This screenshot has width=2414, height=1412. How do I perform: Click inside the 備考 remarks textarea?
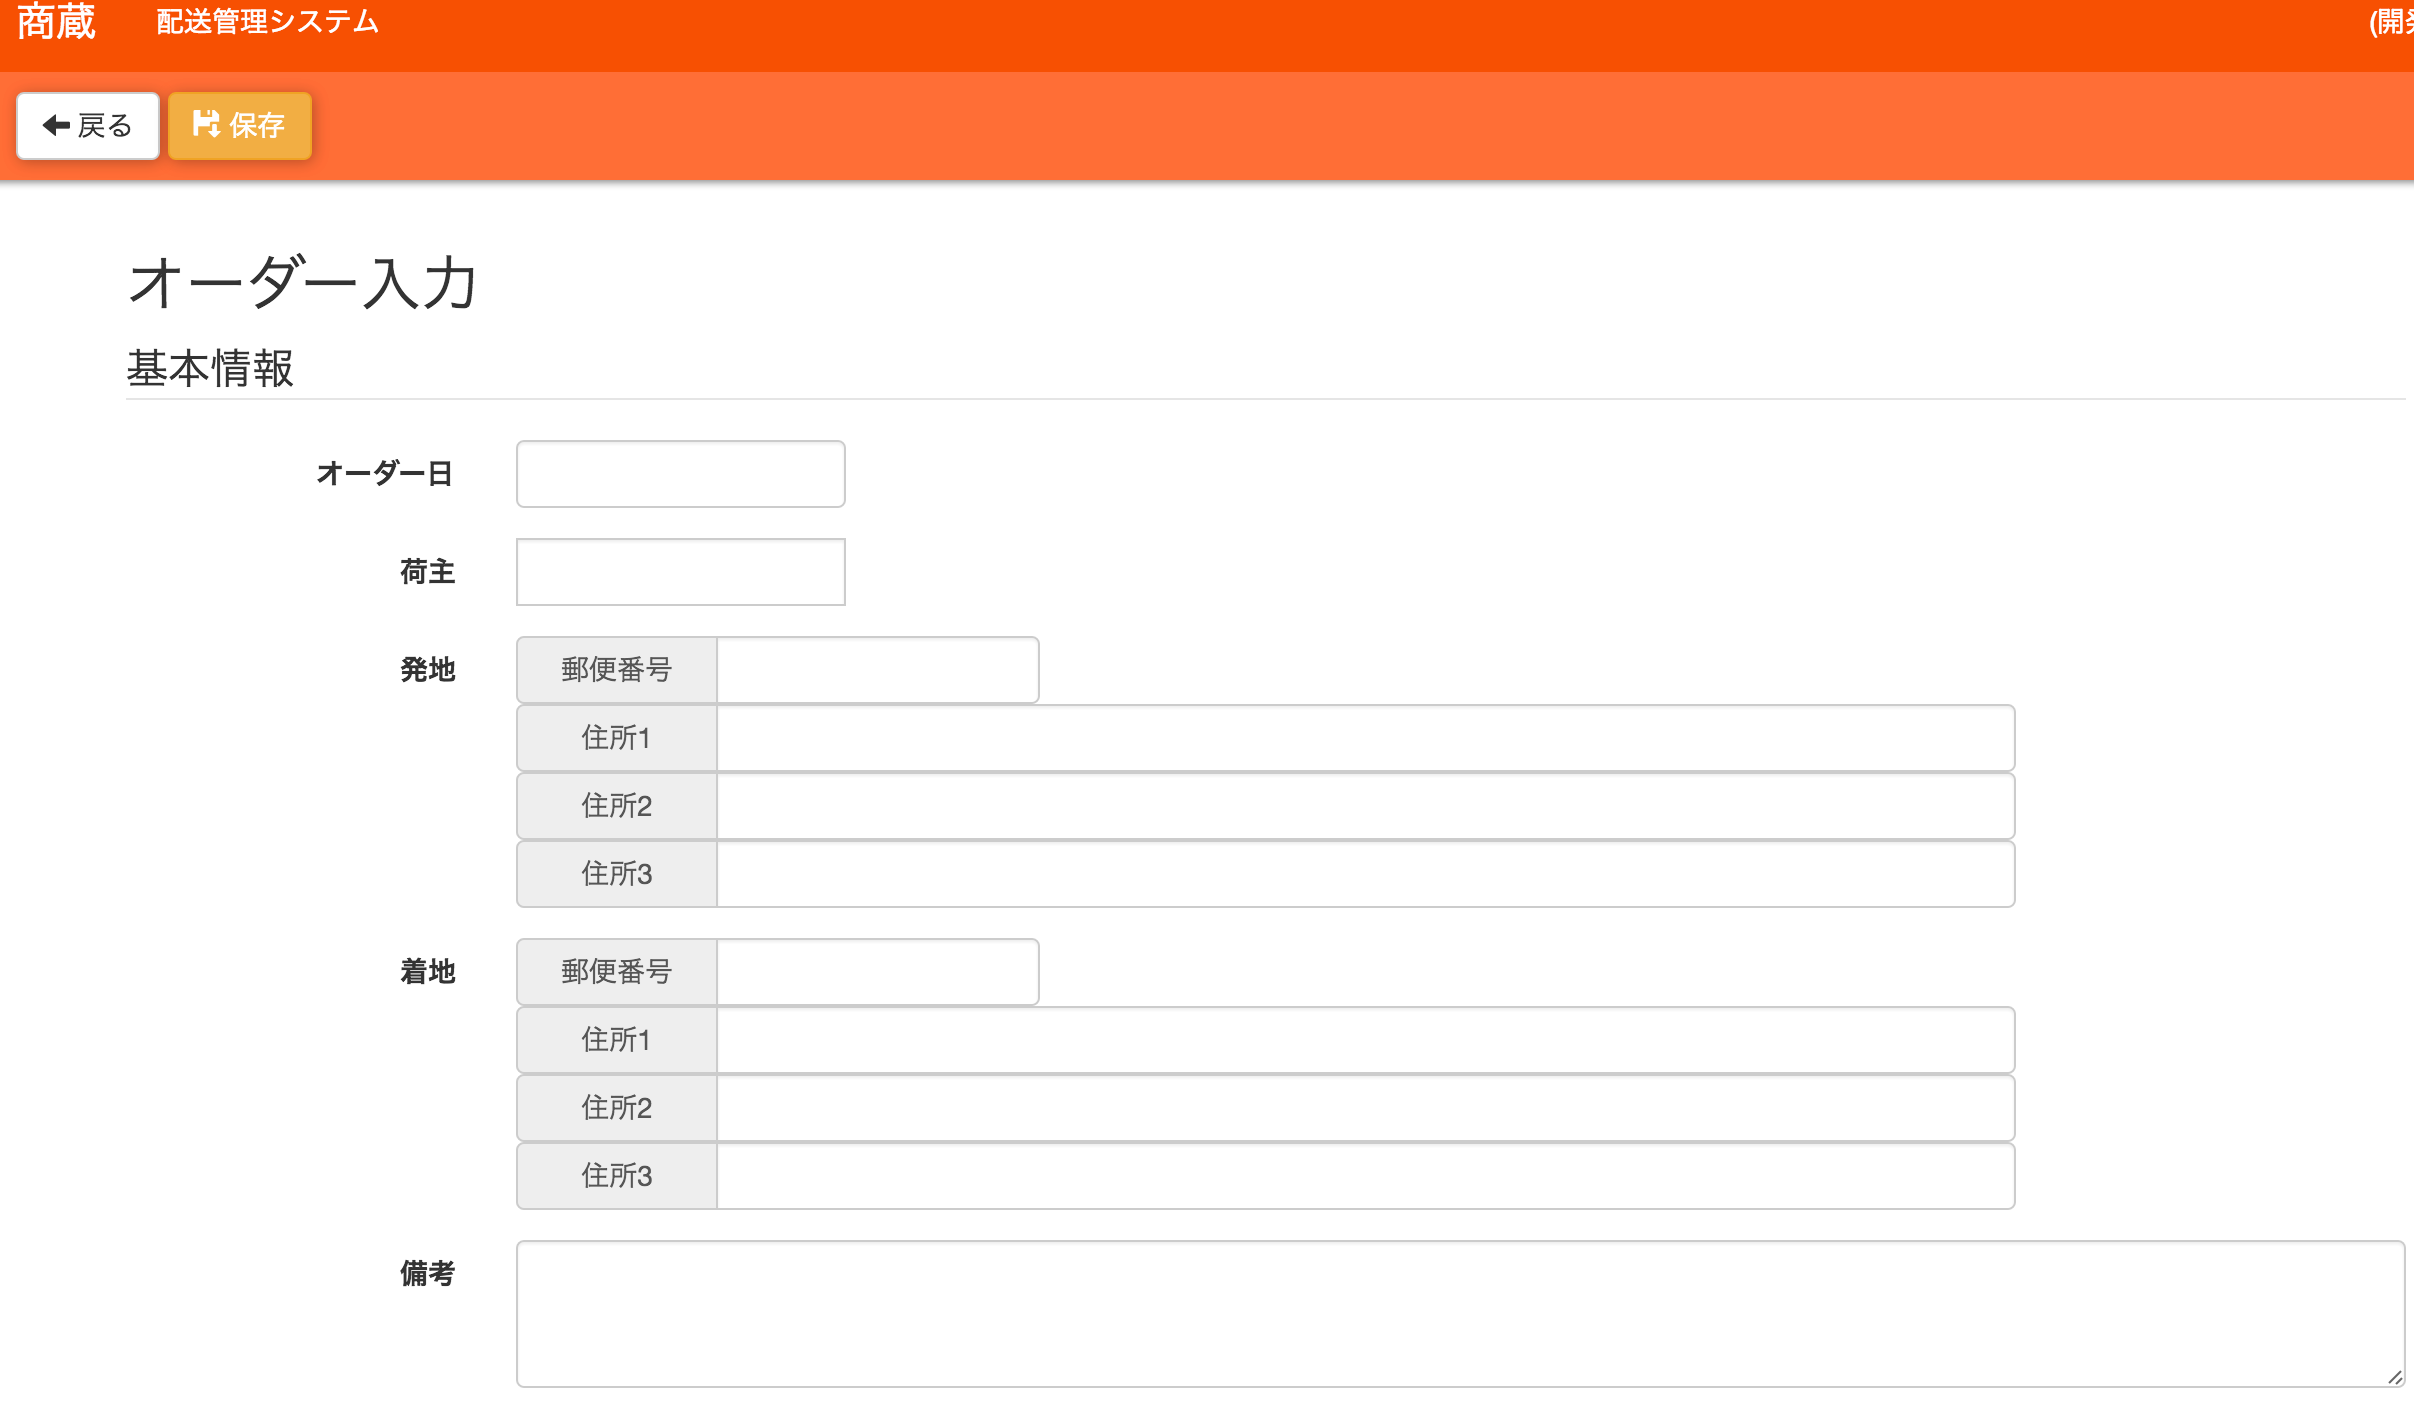(1460, 1314)
